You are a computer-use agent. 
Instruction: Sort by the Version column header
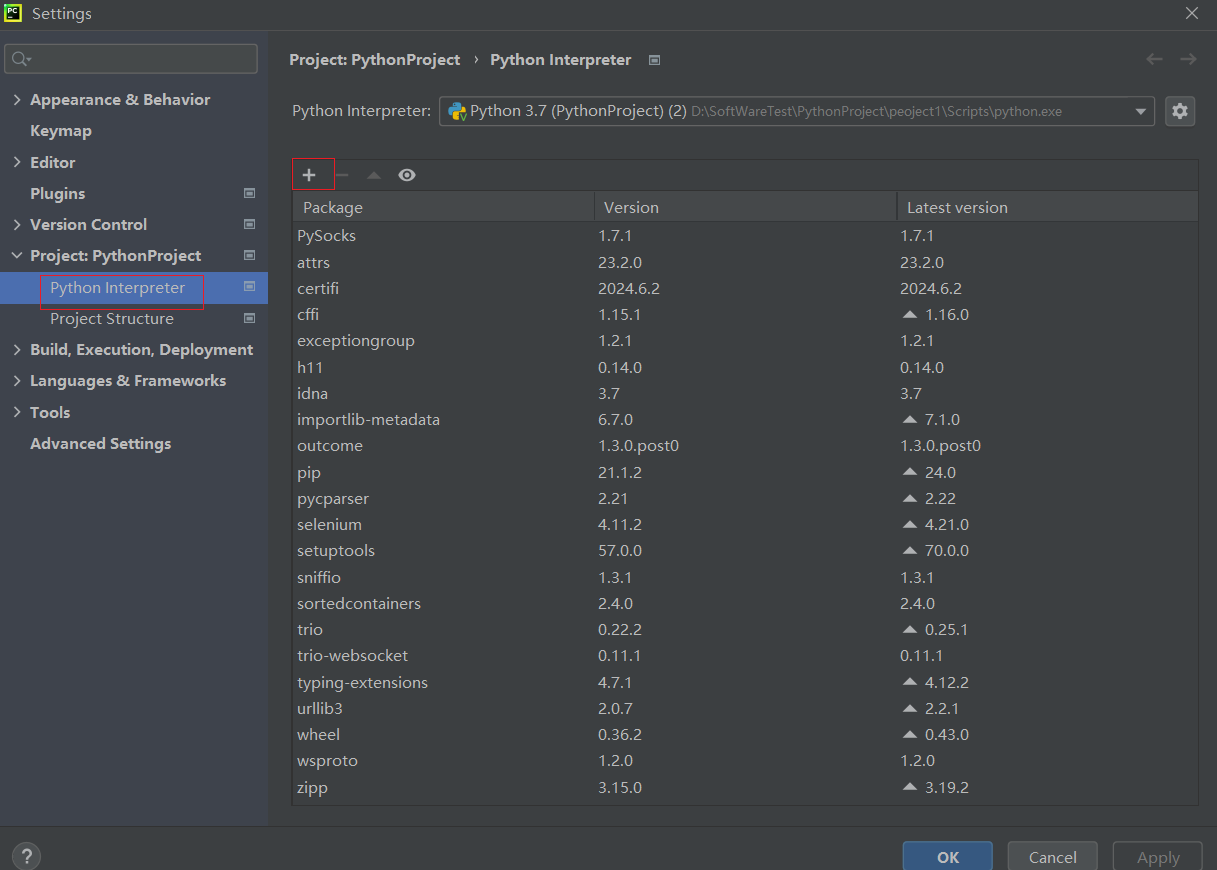[x=745, y=207]
